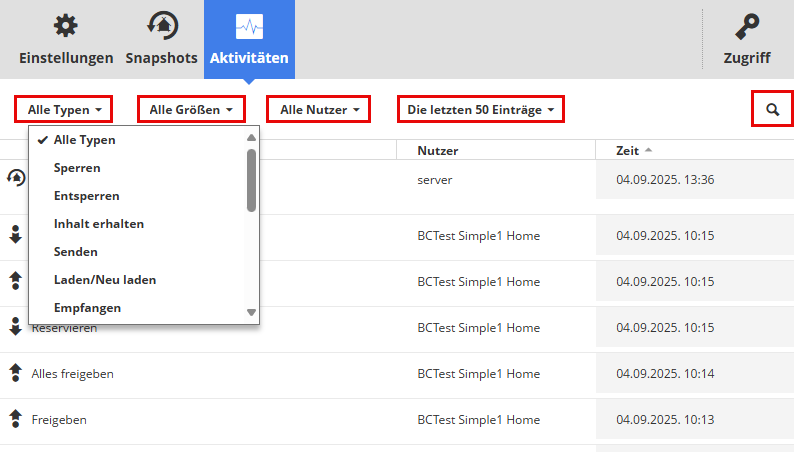Pick Senden in the dropdown list

pos(76,252)
